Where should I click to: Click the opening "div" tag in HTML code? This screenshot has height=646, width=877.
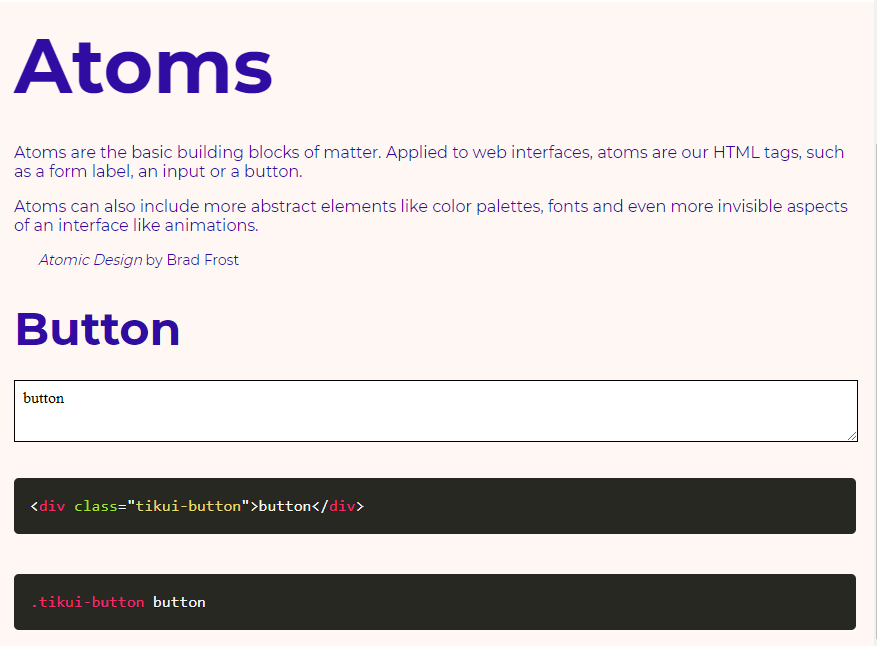[x=52, y=506]
